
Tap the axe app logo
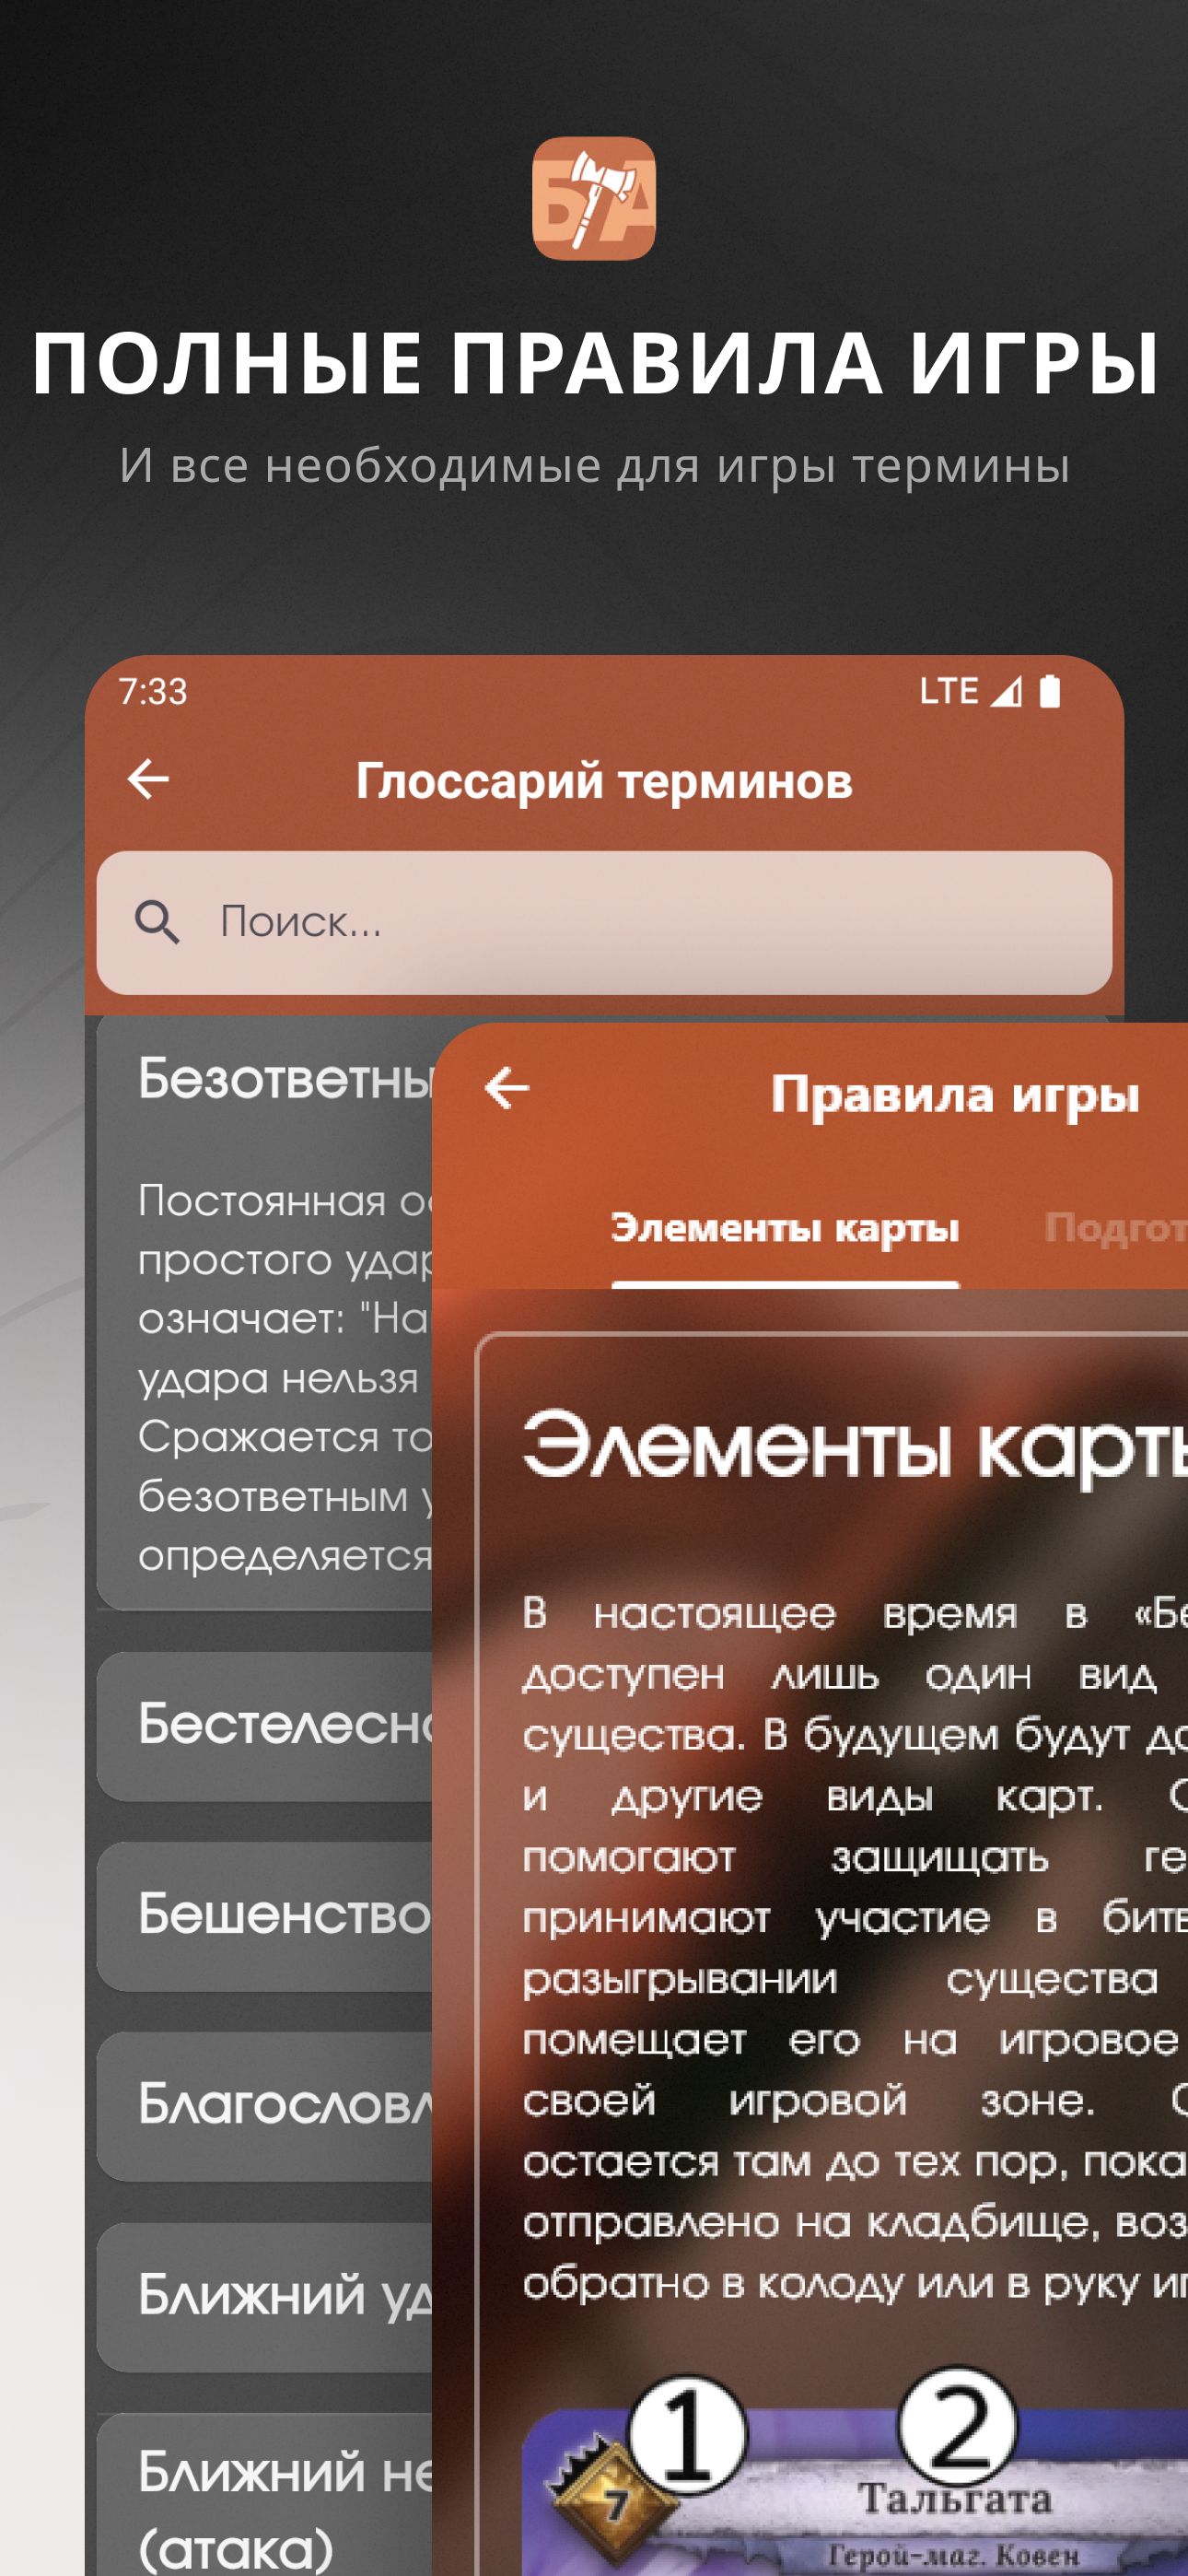(x=594, y=198)
